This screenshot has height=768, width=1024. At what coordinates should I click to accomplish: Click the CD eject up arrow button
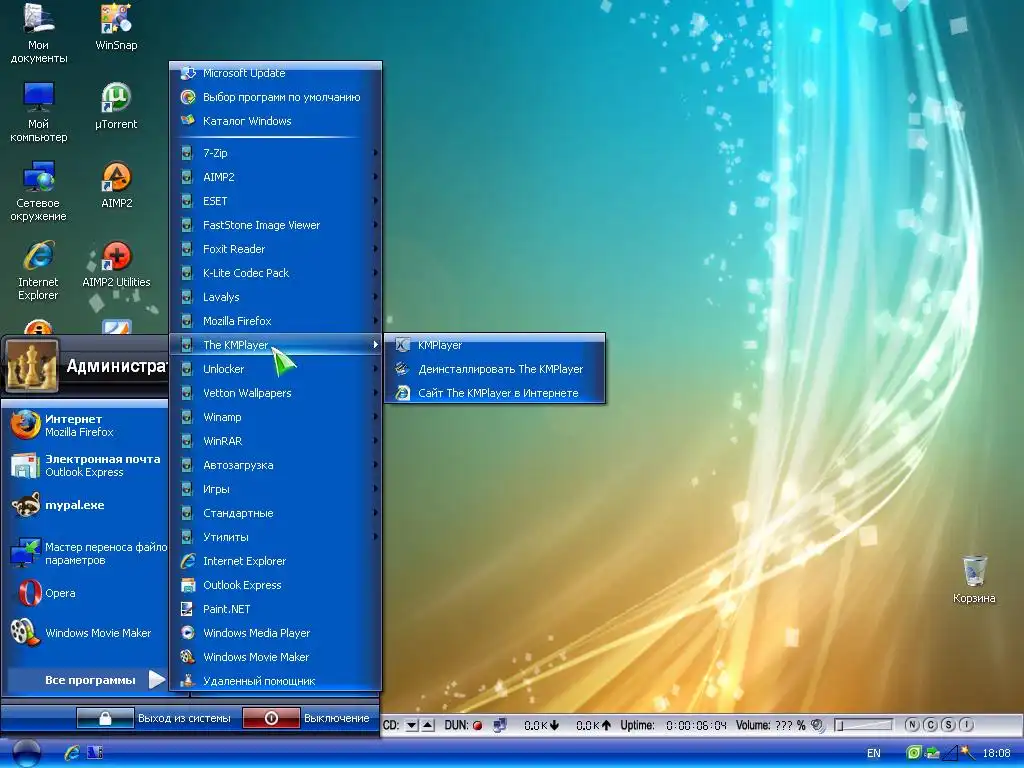pos(428,725)
